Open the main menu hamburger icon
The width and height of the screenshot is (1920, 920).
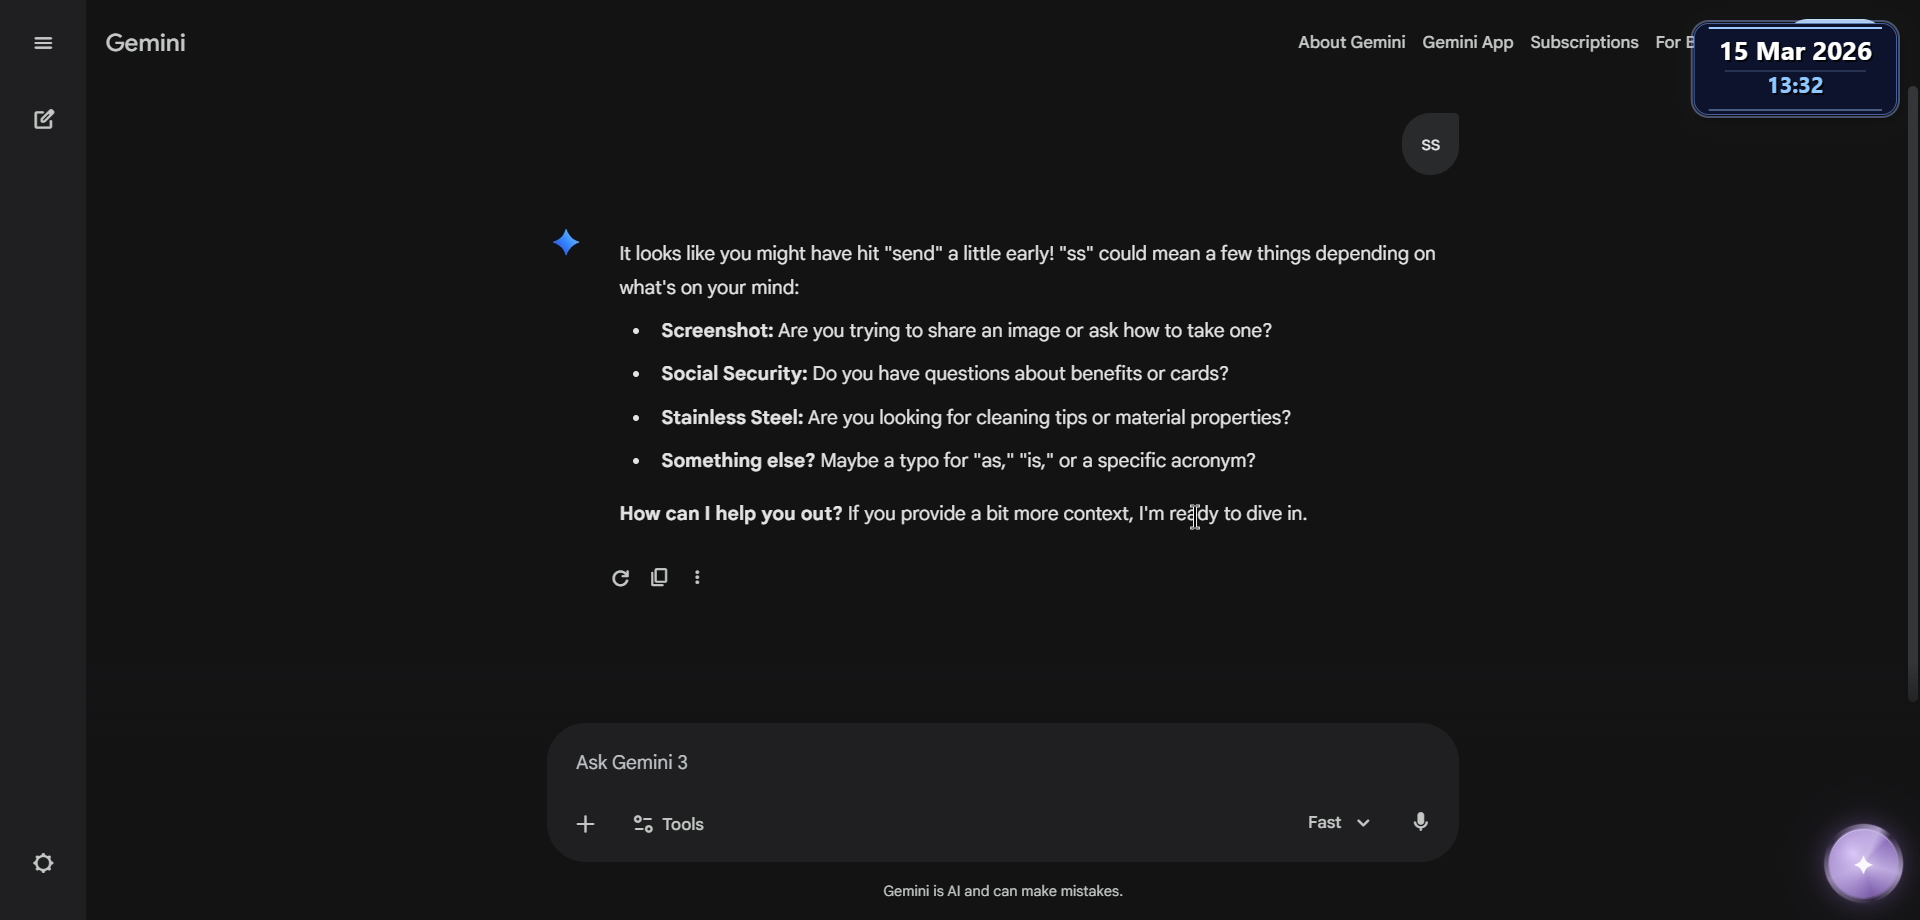[x=43, y=43]
